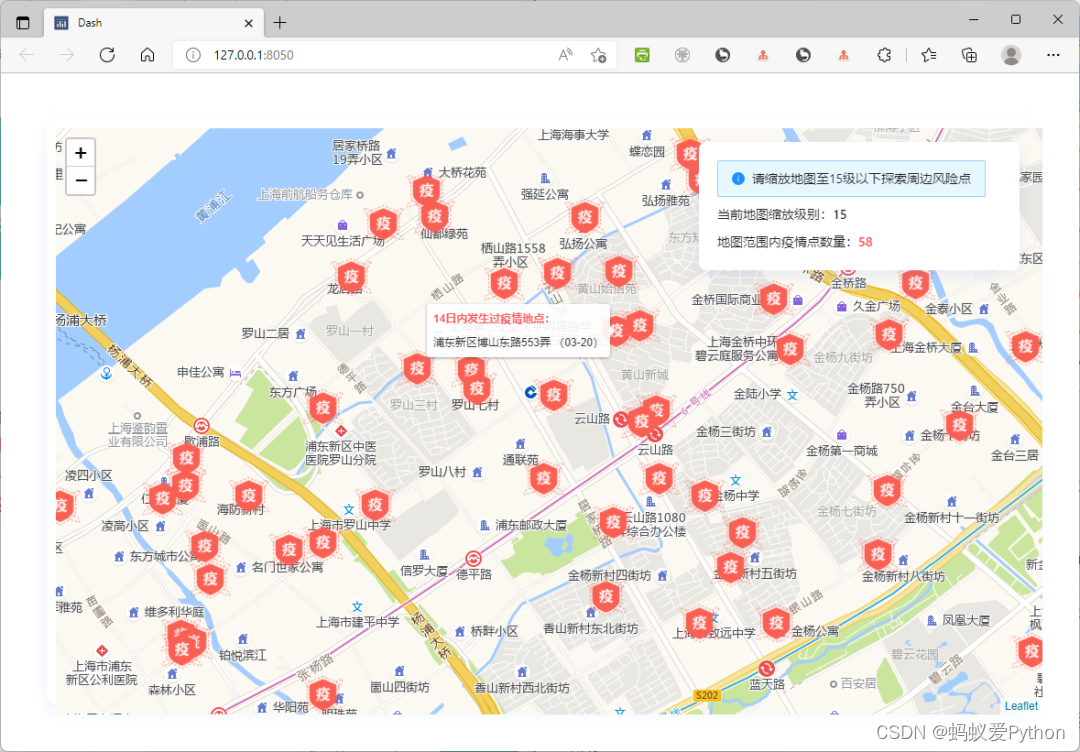
Task: Add this page to favorites
Action: coord(599,55)
